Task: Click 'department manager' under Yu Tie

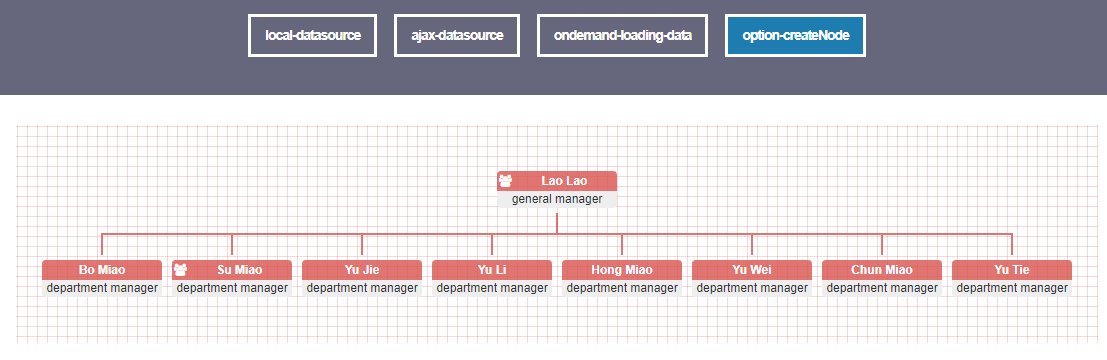Action: click(1012, 288)
